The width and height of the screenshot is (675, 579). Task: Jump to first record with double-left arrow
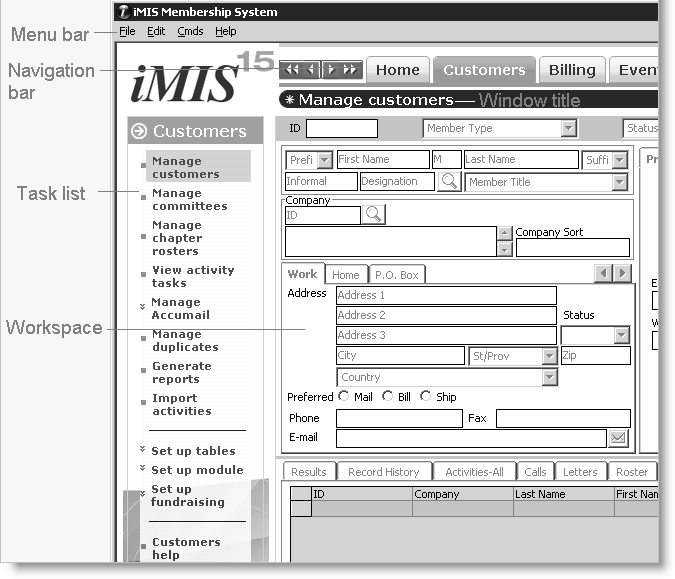(292, 70)
